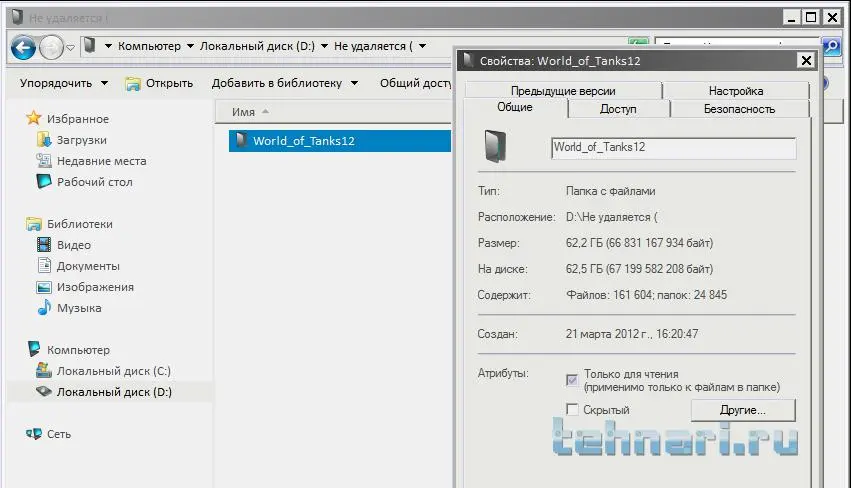Open Локальный диск (D:) in the sidebar
This screenshot has width=851, height=488.
pyautogui.click(x=115, y=392)
